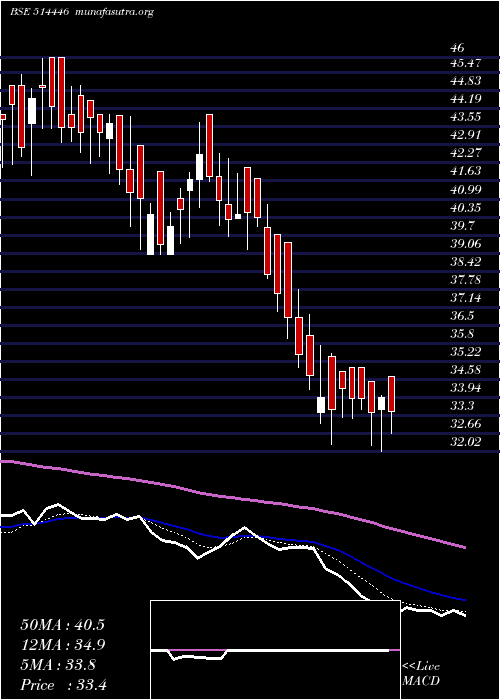500x700 pixels.
Task: Click the Price : 33.4 readout
Action: [x=63, y=685]
